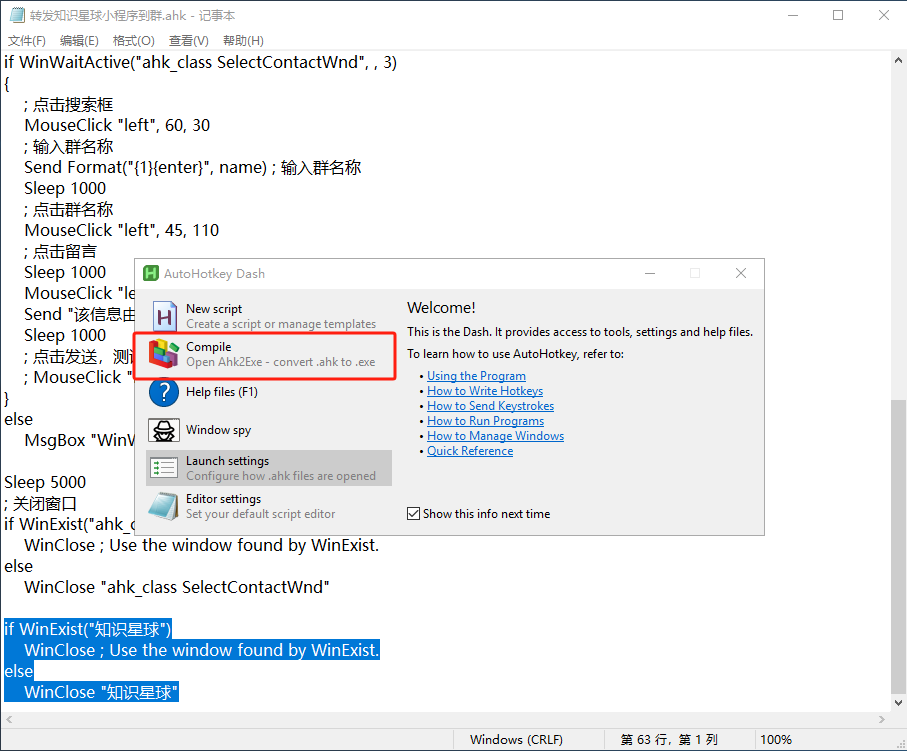Click the Send Format line in script

tap(193, 168)
